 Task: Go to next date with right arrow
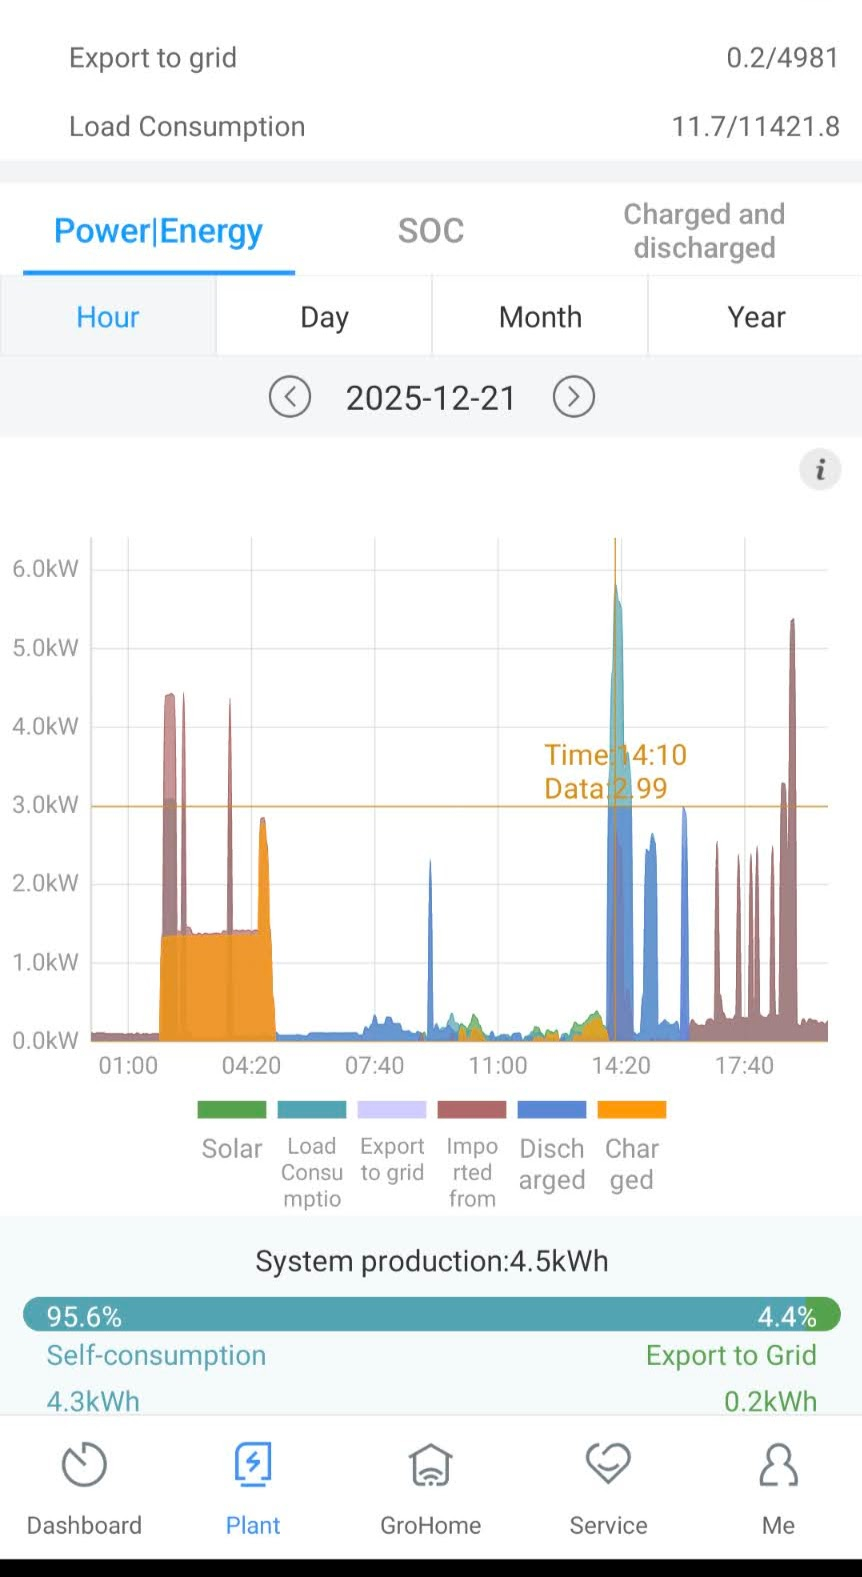[x=574, y=397]
